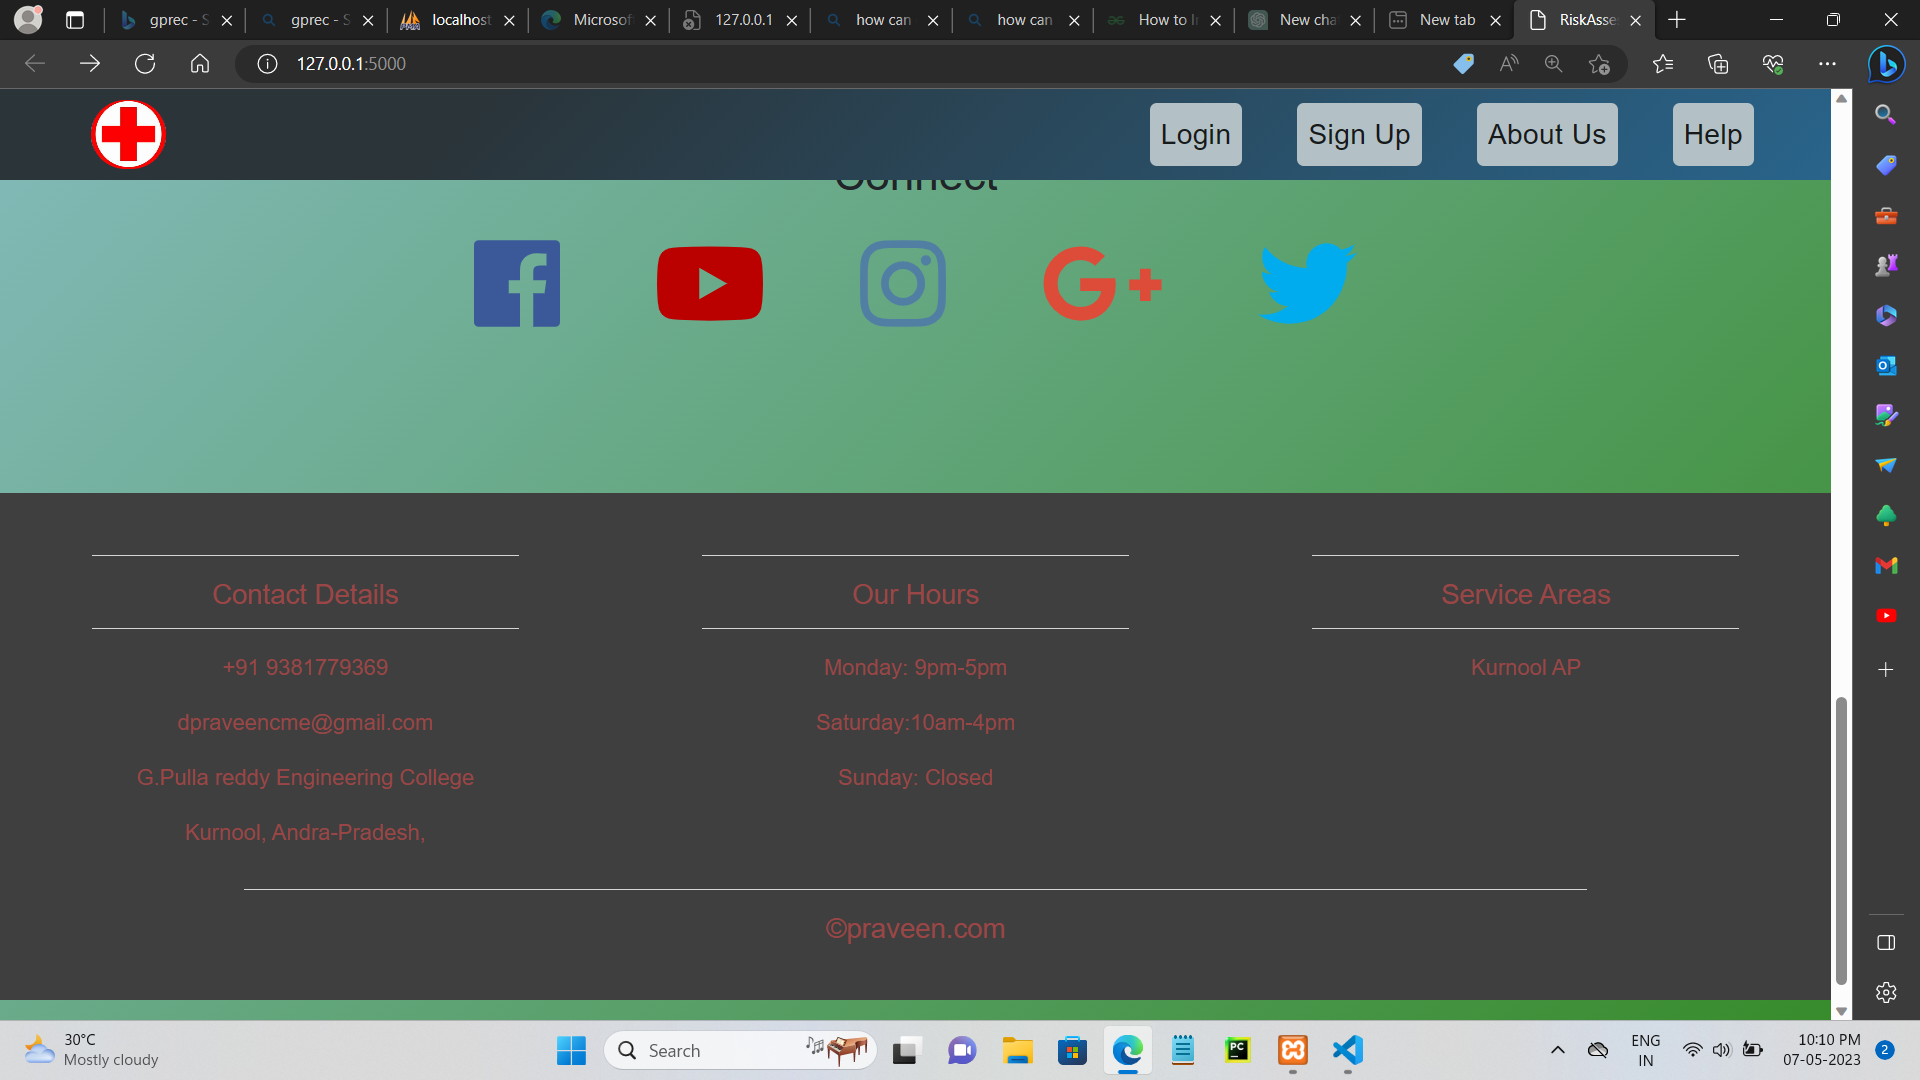Show hidden system tray icons
Viewport: 1920px width, 1080px height.
tap(1558, 1050)
